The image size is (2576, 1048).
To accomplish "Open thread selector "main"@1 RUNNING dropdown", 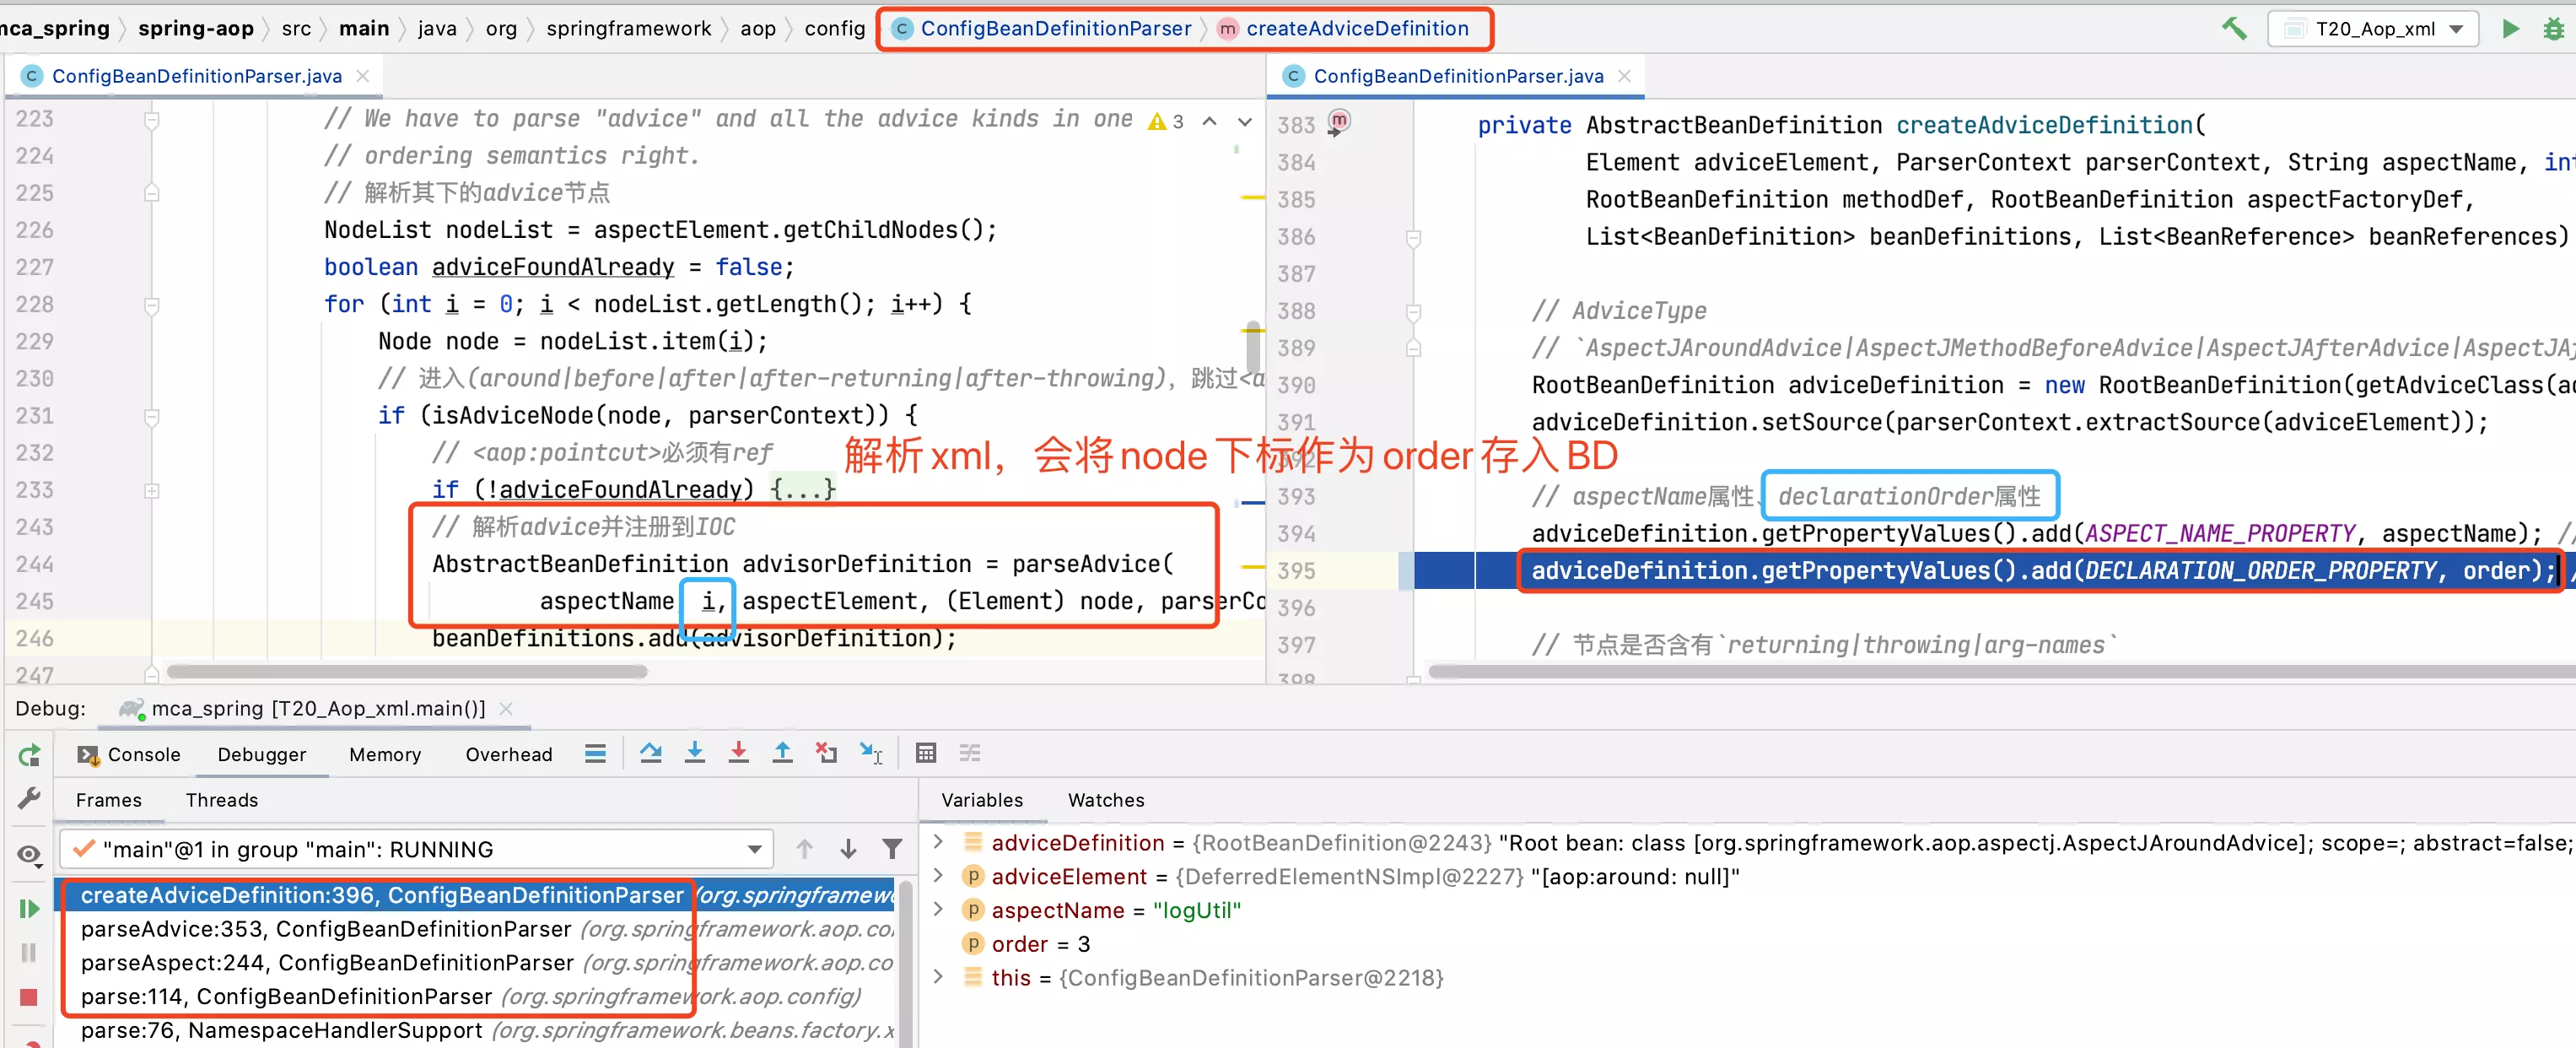I will pyautogui.click(x=415, y=849).
